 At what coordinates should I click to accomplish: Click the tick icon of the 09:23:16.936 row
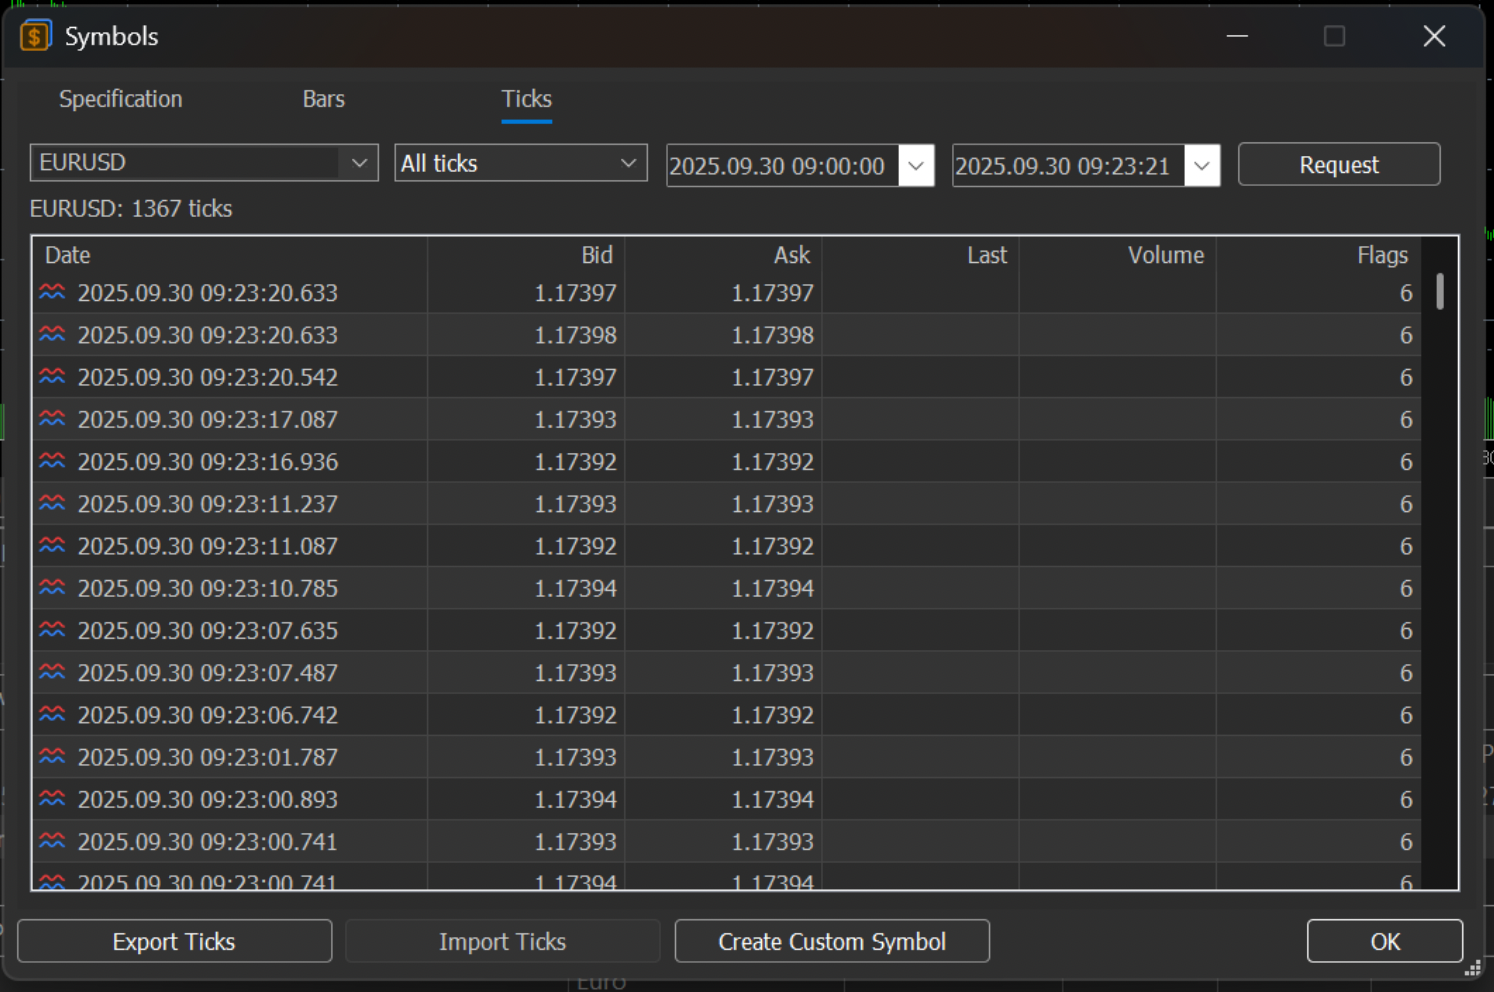pyautogui.click(x=52, y=461)
